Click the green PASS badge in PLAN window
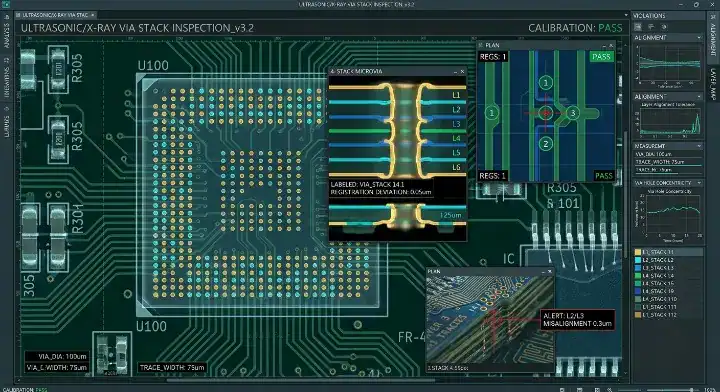The width and height of the screenshot is (720, 392). point(602,56)
